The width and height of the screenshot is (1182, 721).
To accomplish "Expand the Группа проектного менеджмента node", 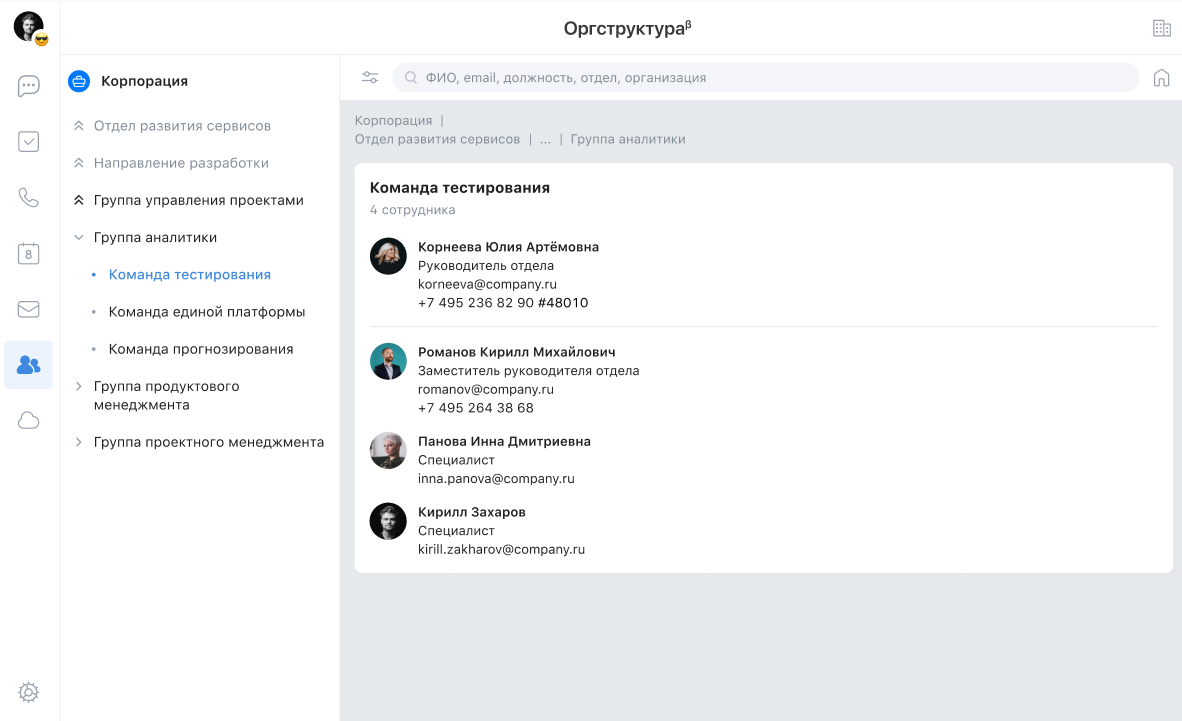I will pyautogui.click(x=78, y=442).
